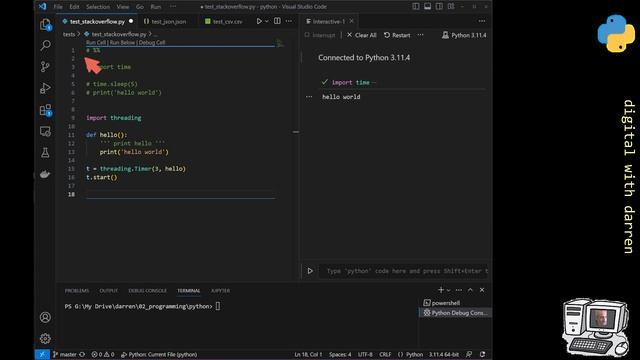Open terminal panel more actions ellipsis
The width and height of the screenshot is (640, 360).
click(459, 290)
